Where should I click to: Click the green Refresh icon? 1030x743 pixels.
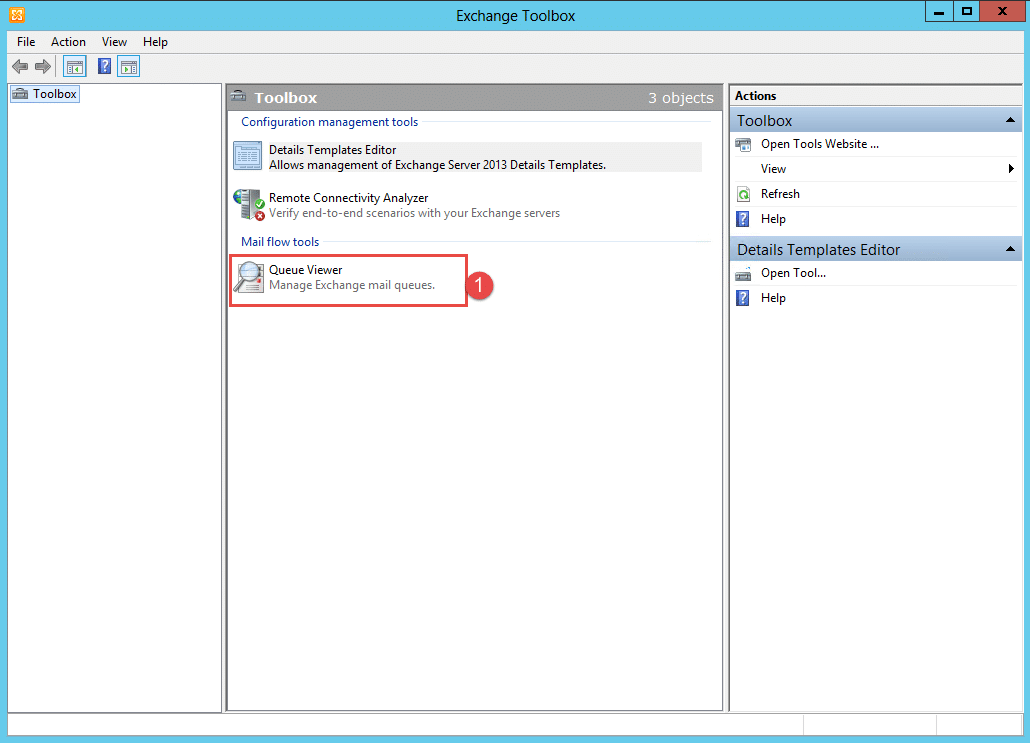(743, 194)
